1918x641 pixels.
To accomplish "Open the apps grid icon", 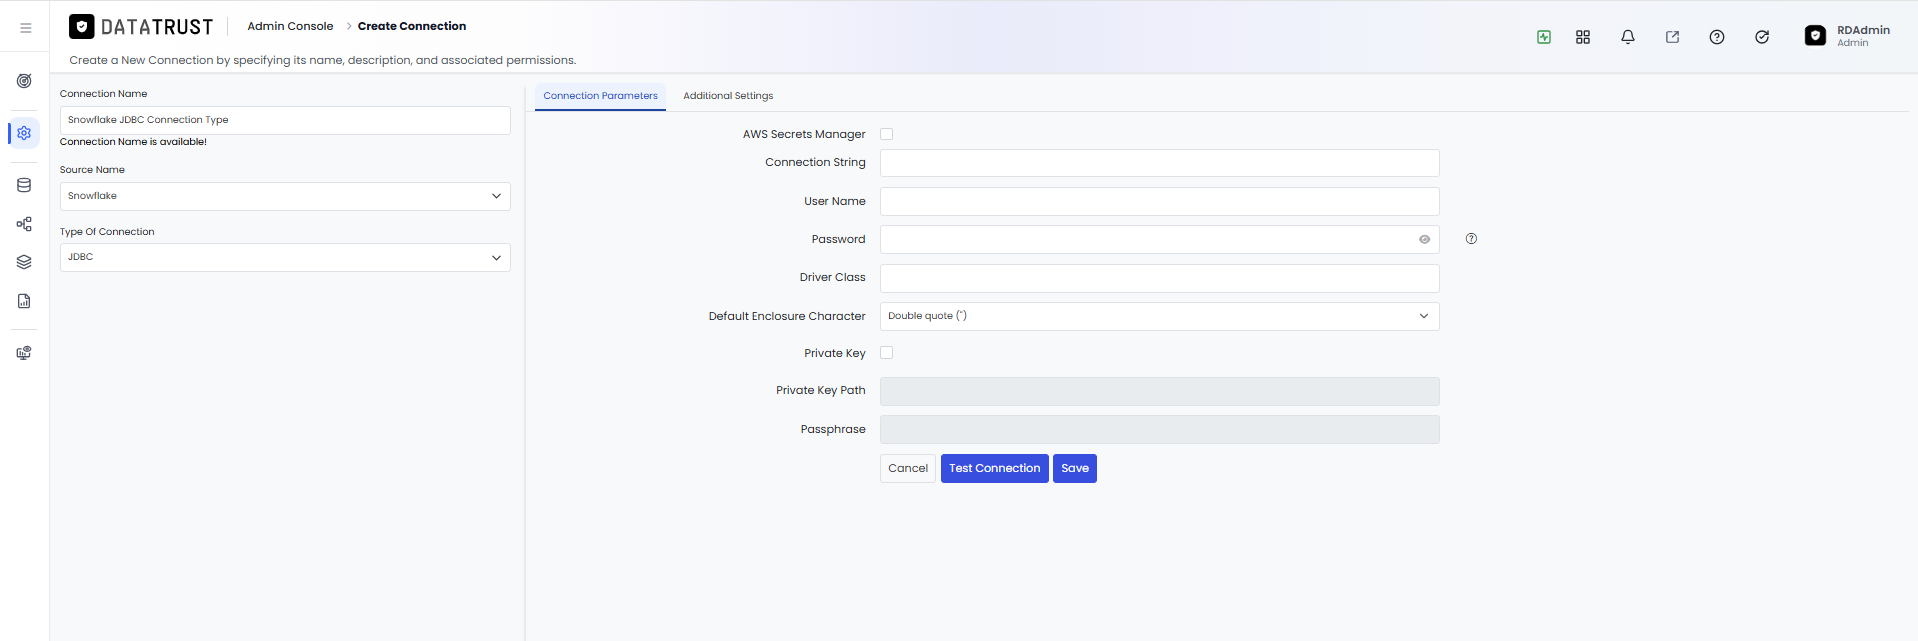I will 1583,37.
